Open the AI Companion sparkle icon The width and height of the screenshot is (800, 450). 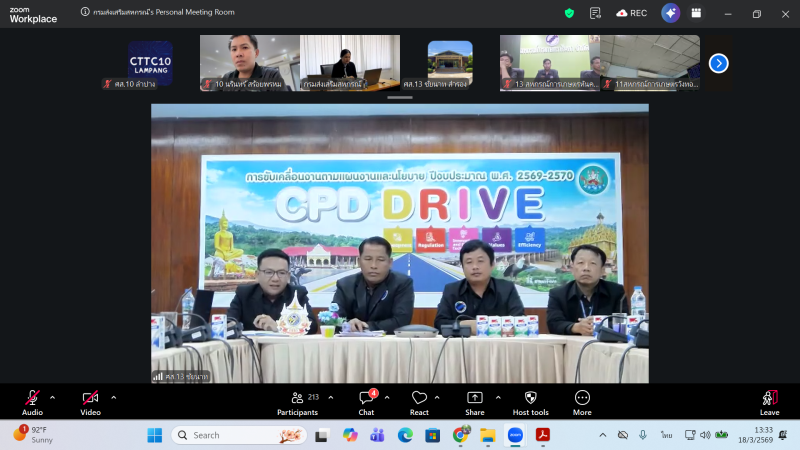pos(670,13)
